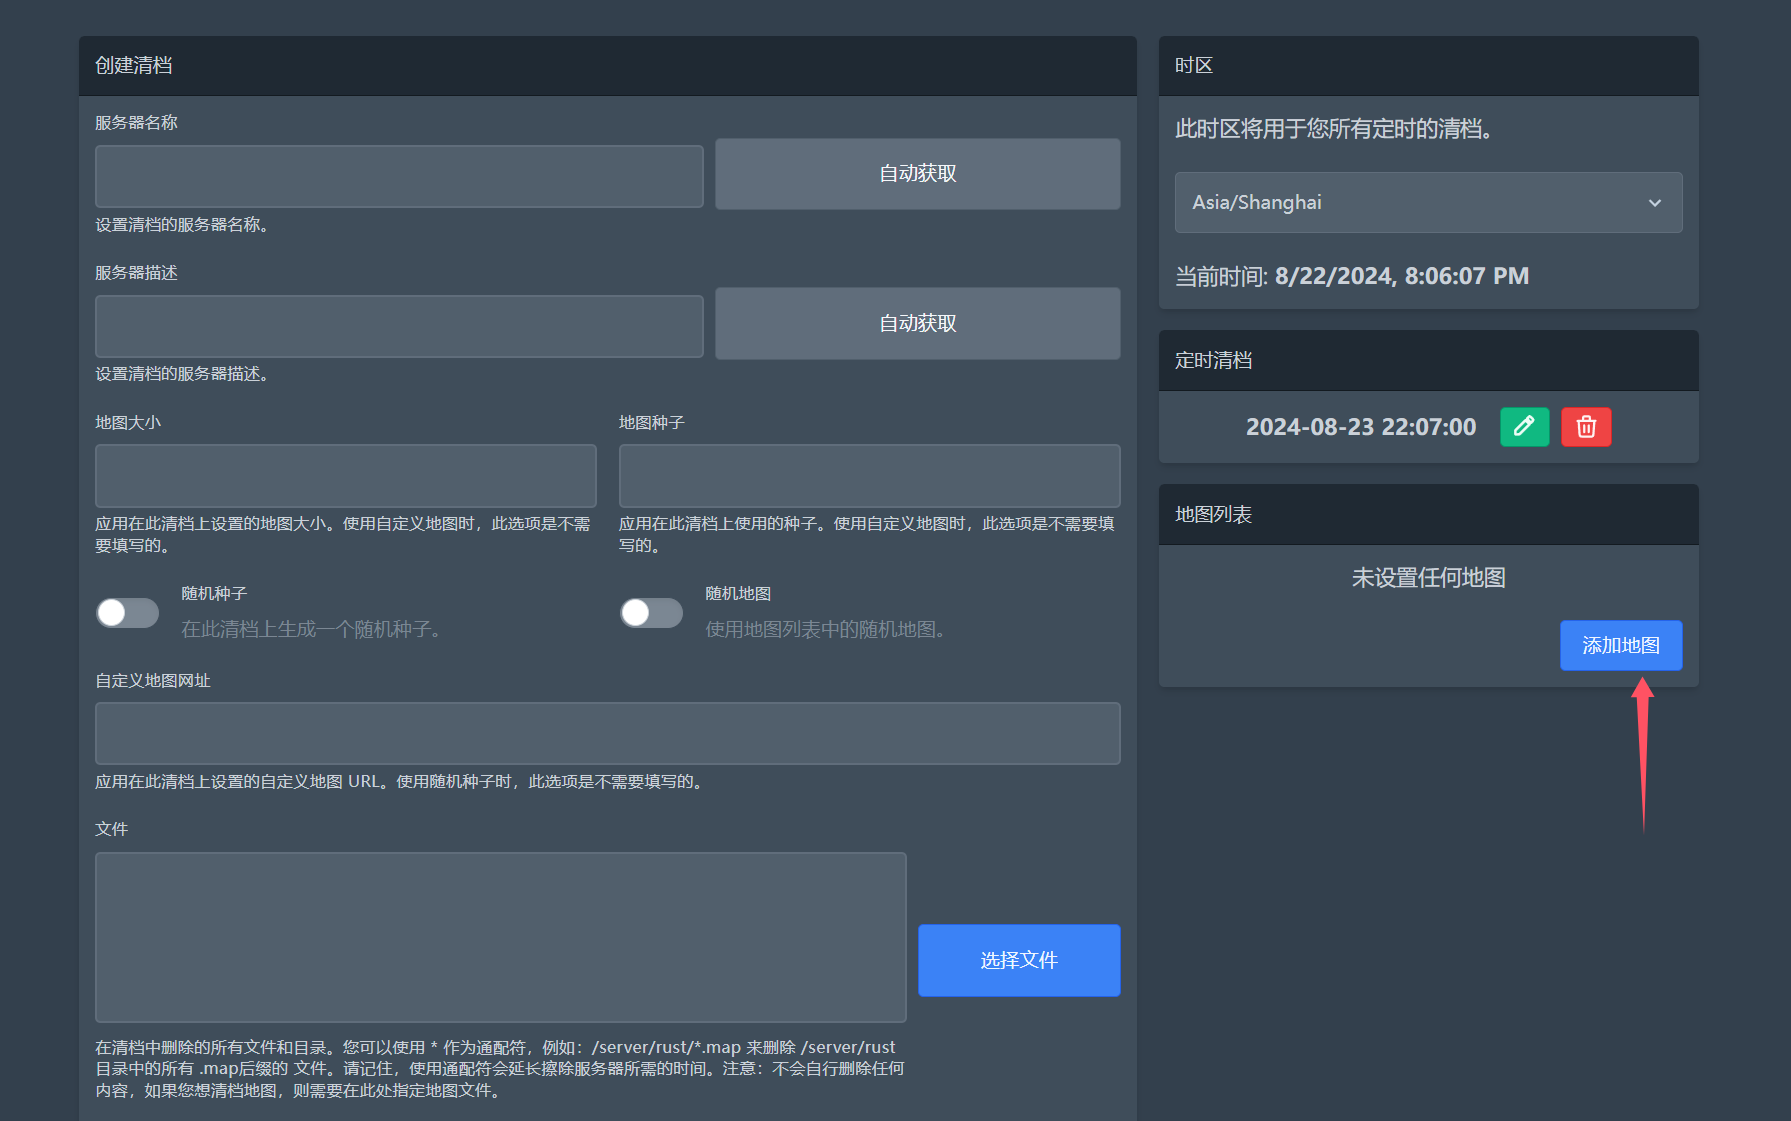The height and width of the screenshot is (1121, 1791).
Task: Click into the 地图大小 input field
Action: click(345, 476)
